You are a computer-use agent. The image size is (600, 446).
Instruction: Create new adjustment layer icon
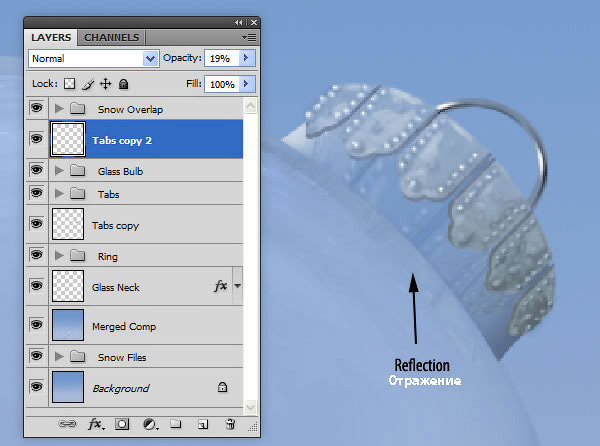click(x=150, y=424)
